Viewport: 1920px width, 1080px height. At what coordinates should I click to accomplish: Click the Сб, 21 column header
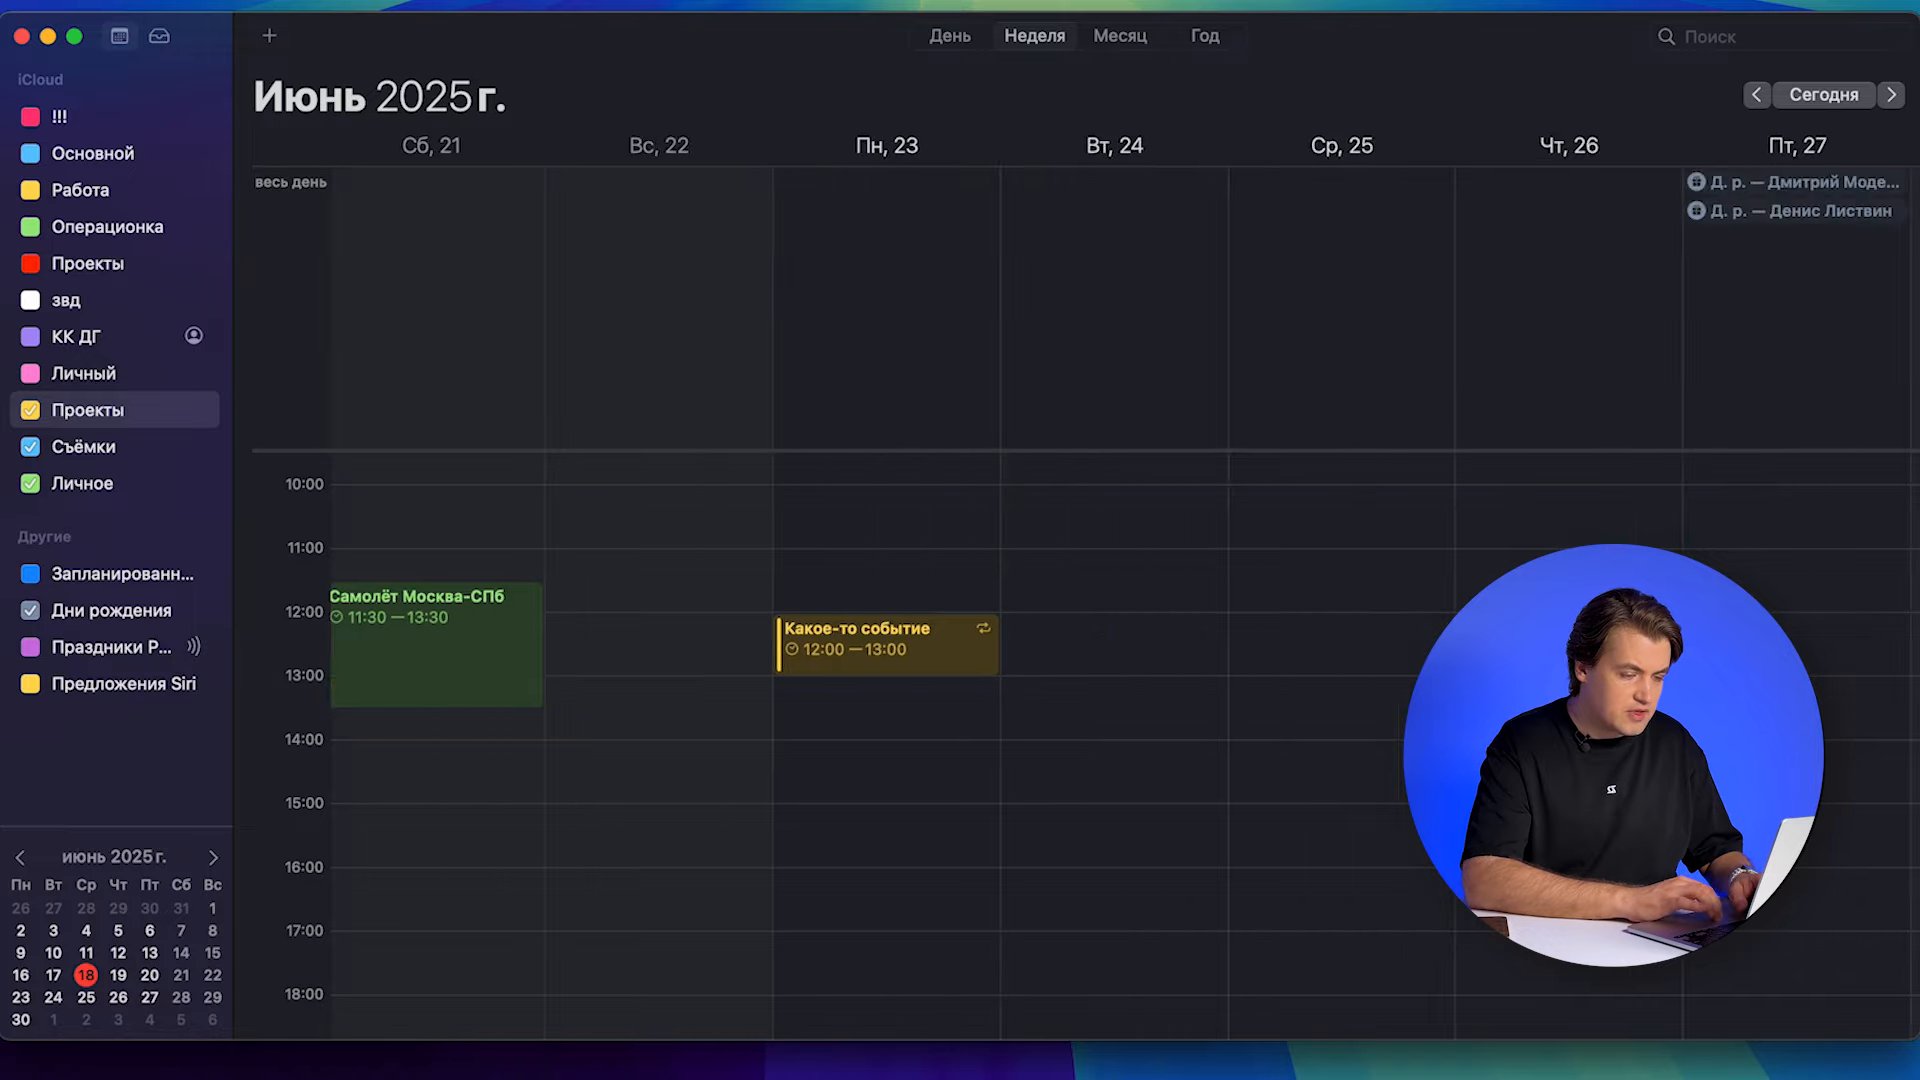431,146
